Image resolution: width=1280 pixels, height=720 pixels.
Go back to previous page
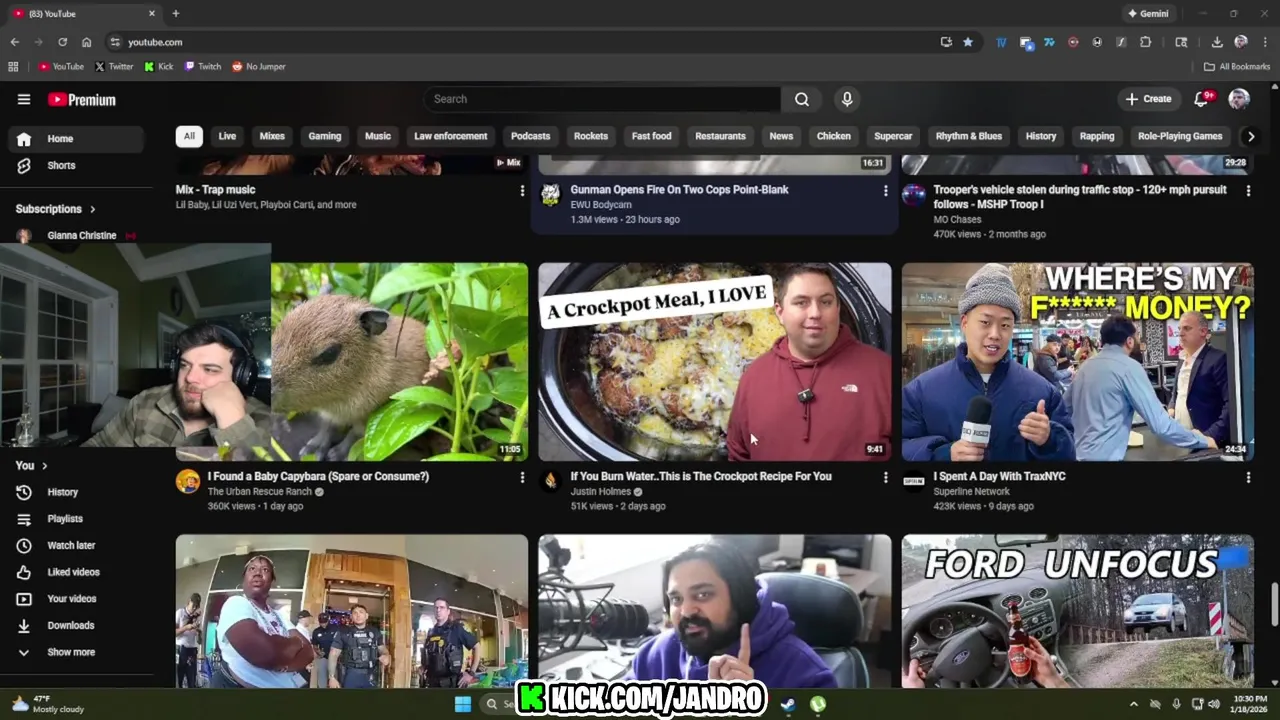click(x=14, y=42)
